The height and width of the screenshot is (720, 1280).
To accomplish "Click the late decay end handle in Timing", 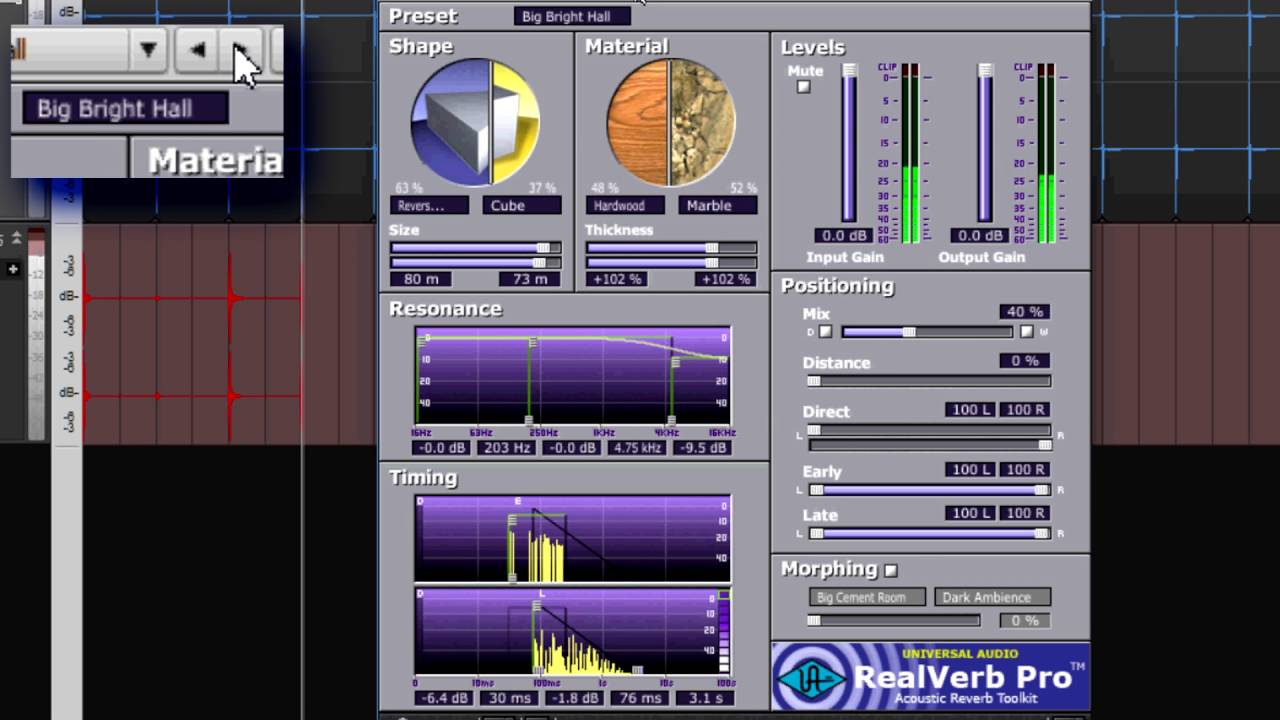I will pos(638,670).
